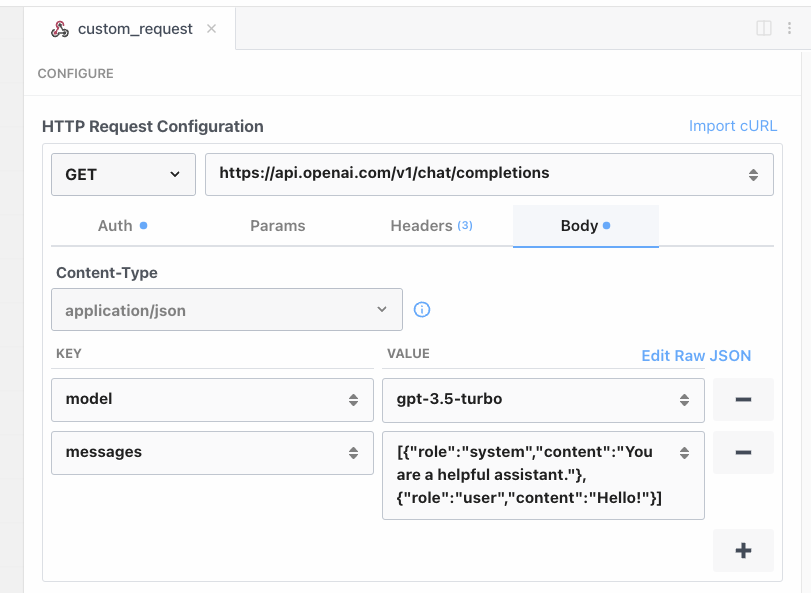Click the URL field up-down arrows
The width and height of the screenshot is (811, 593).
[753, 175]
